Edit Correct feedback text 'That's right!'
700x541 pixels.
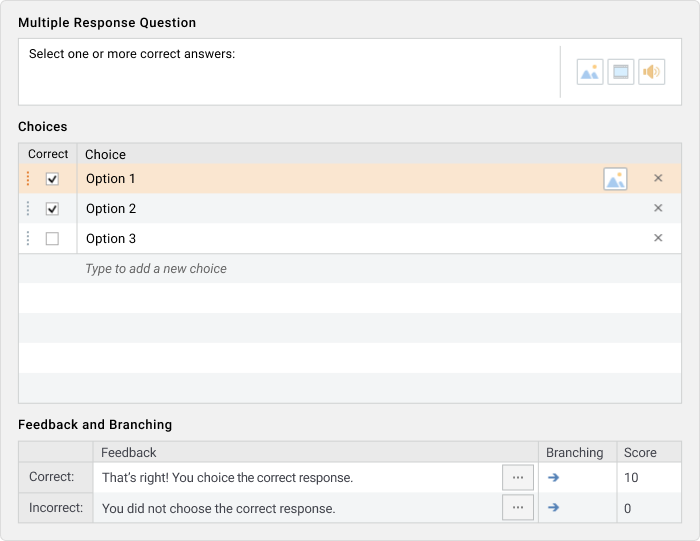pos(228,478)
